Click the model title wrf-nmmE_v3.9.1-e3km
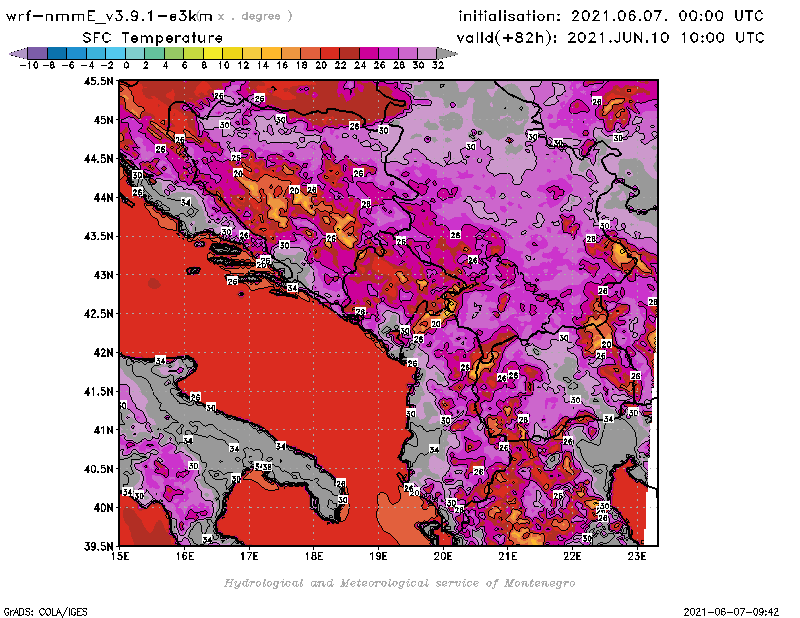The width and height of the screenshot is (800, 618). click(109, 16)
